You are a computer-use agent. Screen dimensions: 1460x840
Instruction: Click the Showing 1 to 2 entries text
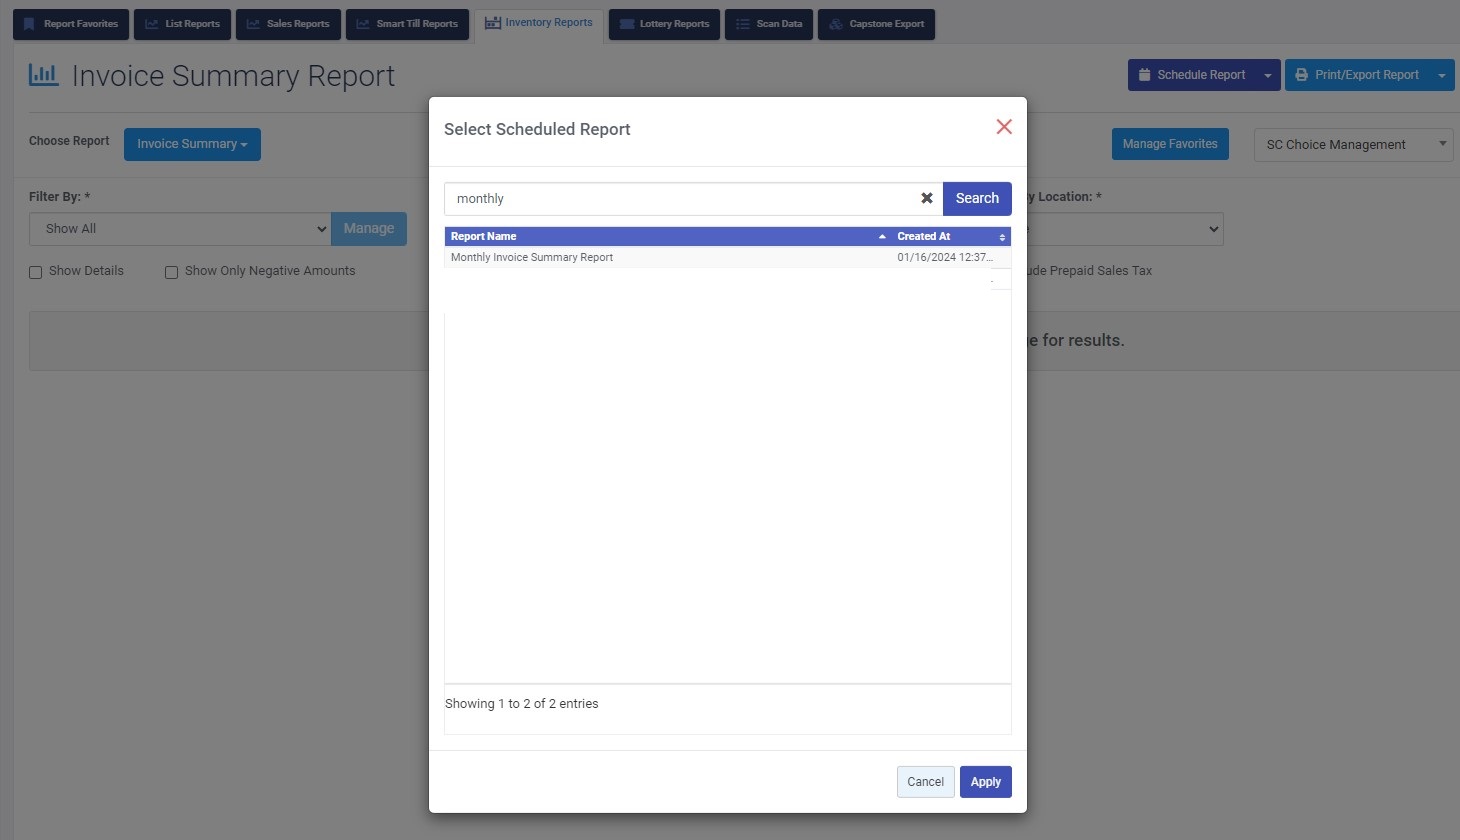522,704
